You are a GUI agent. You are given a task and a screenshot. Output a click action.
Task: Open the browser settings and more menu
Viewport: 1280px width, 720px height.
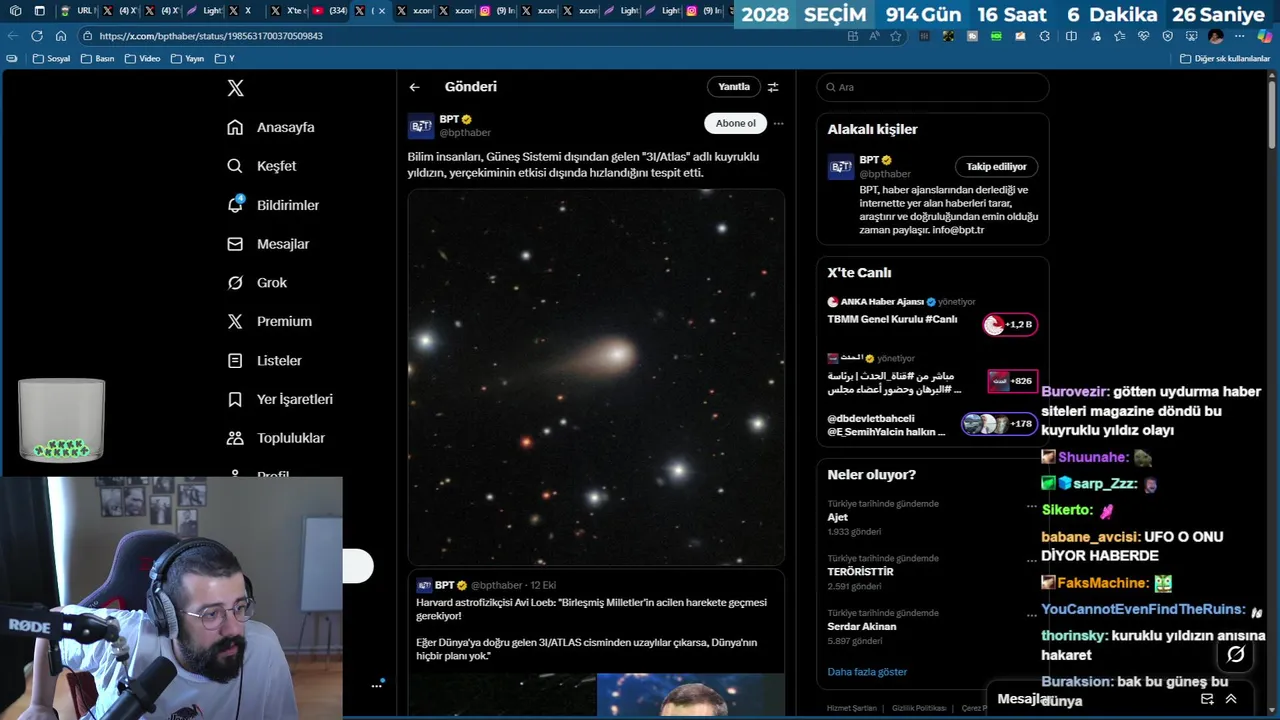point(1240,36)
